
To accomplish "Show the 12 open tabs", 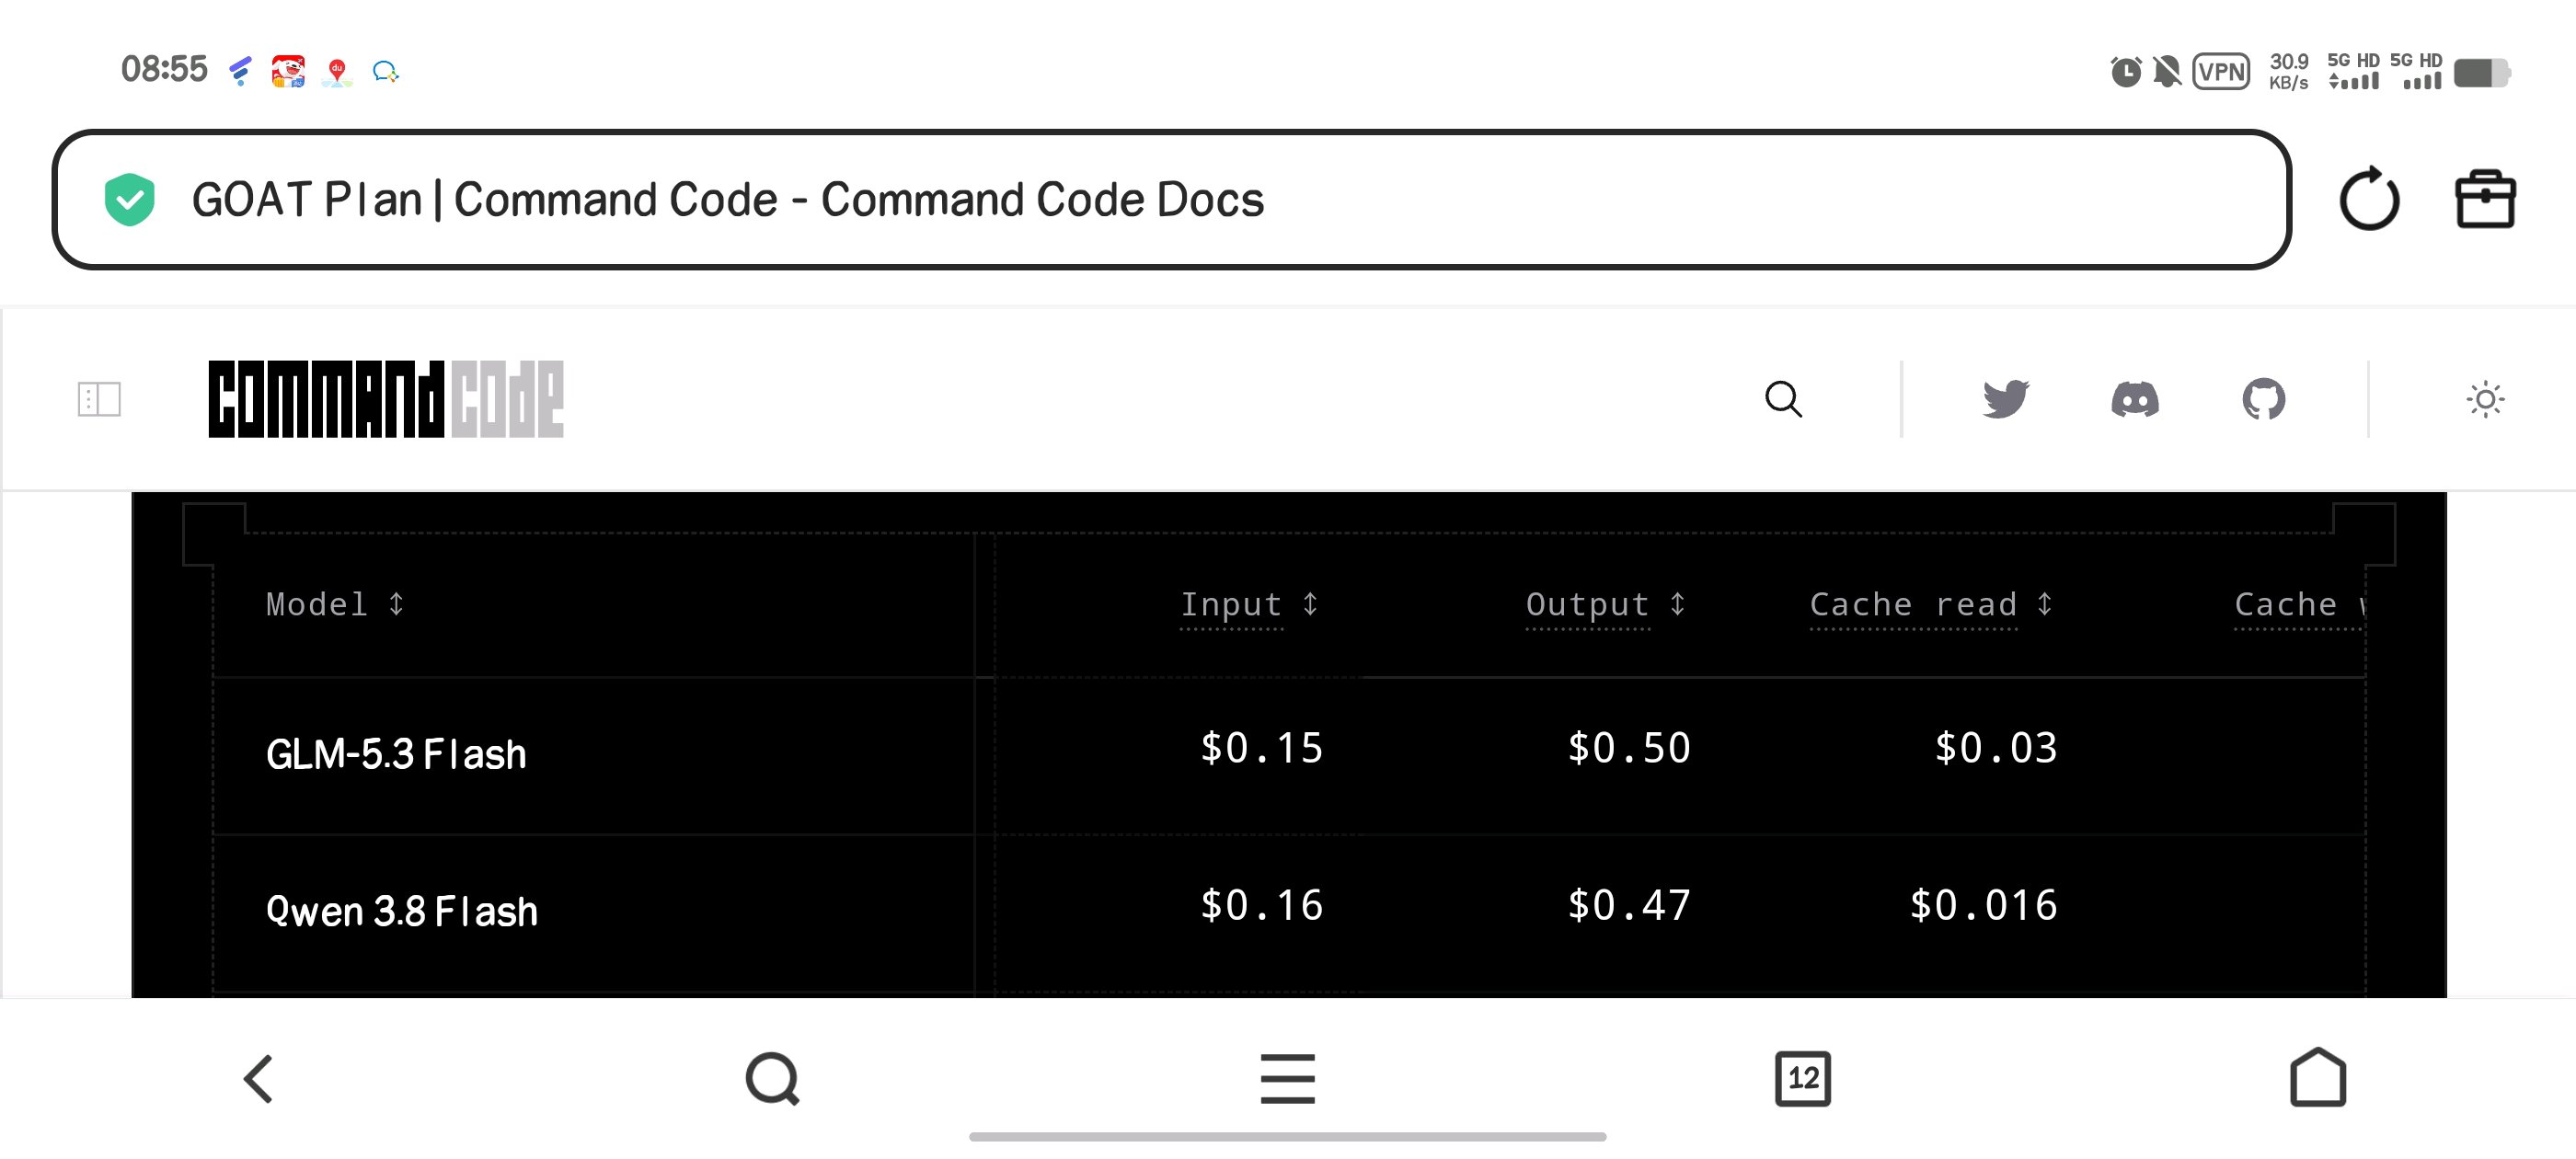I will pyautogui.click(x=1803, y=1078).
